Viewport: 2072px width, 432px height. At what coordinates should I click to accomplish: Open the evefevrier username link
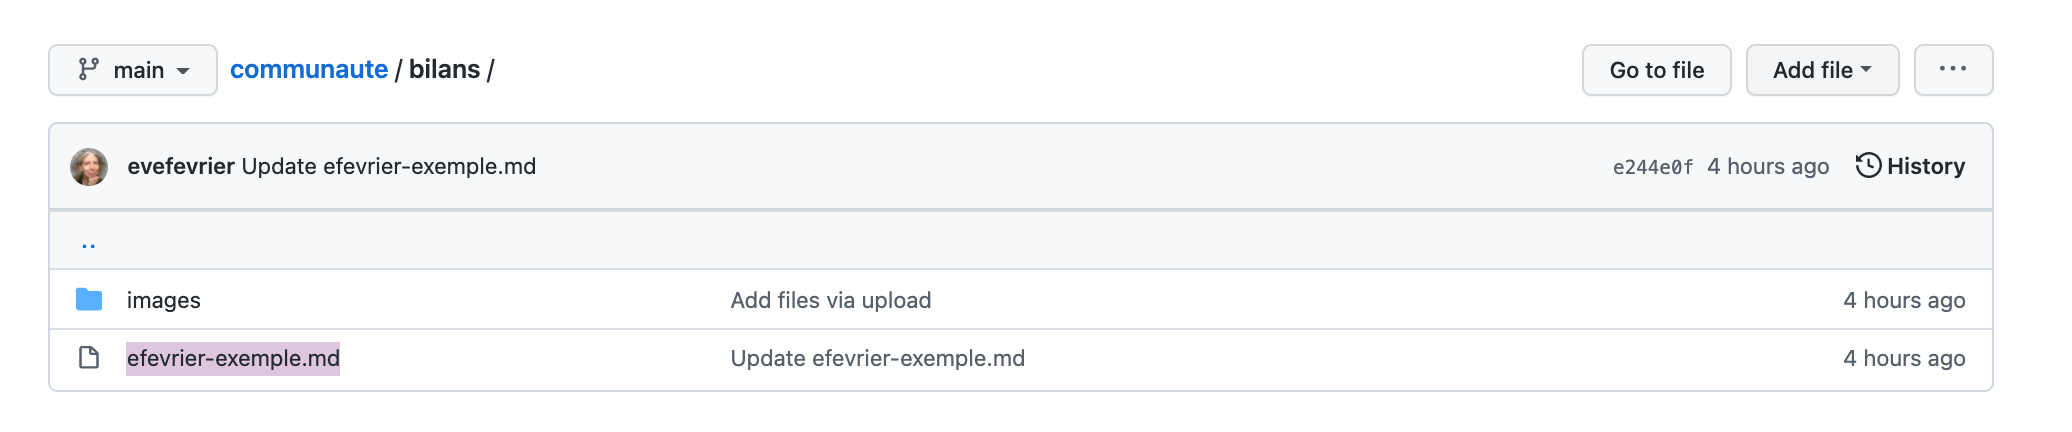pos(181,166)
